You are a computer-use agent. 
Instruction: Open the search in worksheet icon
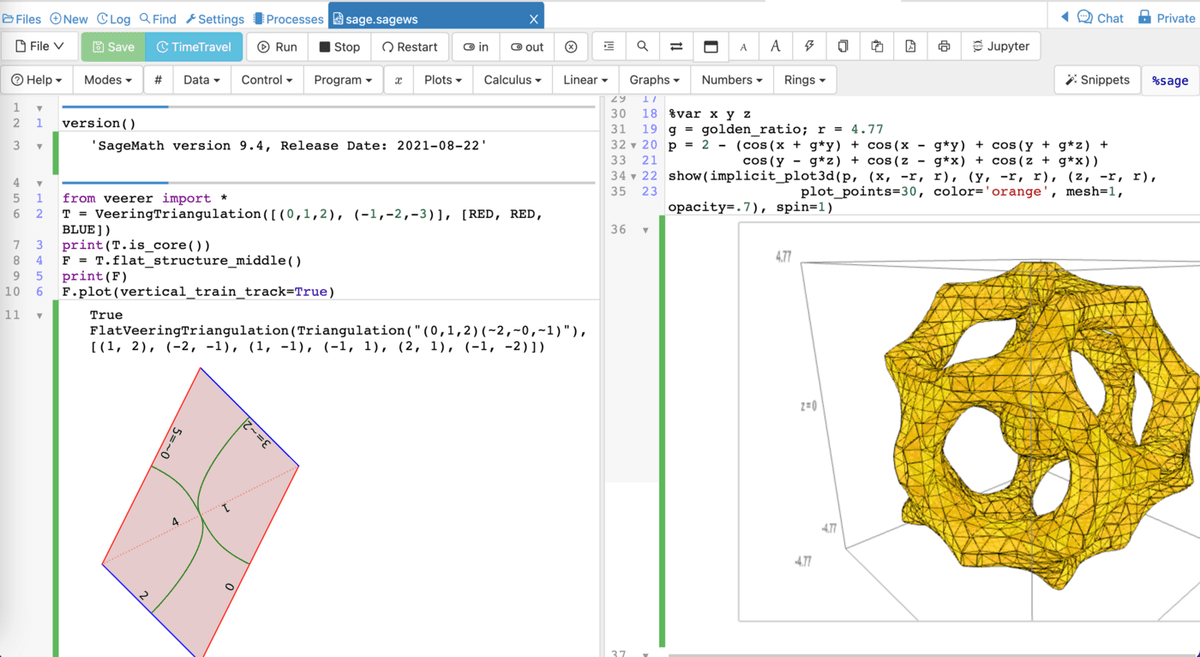(641, 46)
